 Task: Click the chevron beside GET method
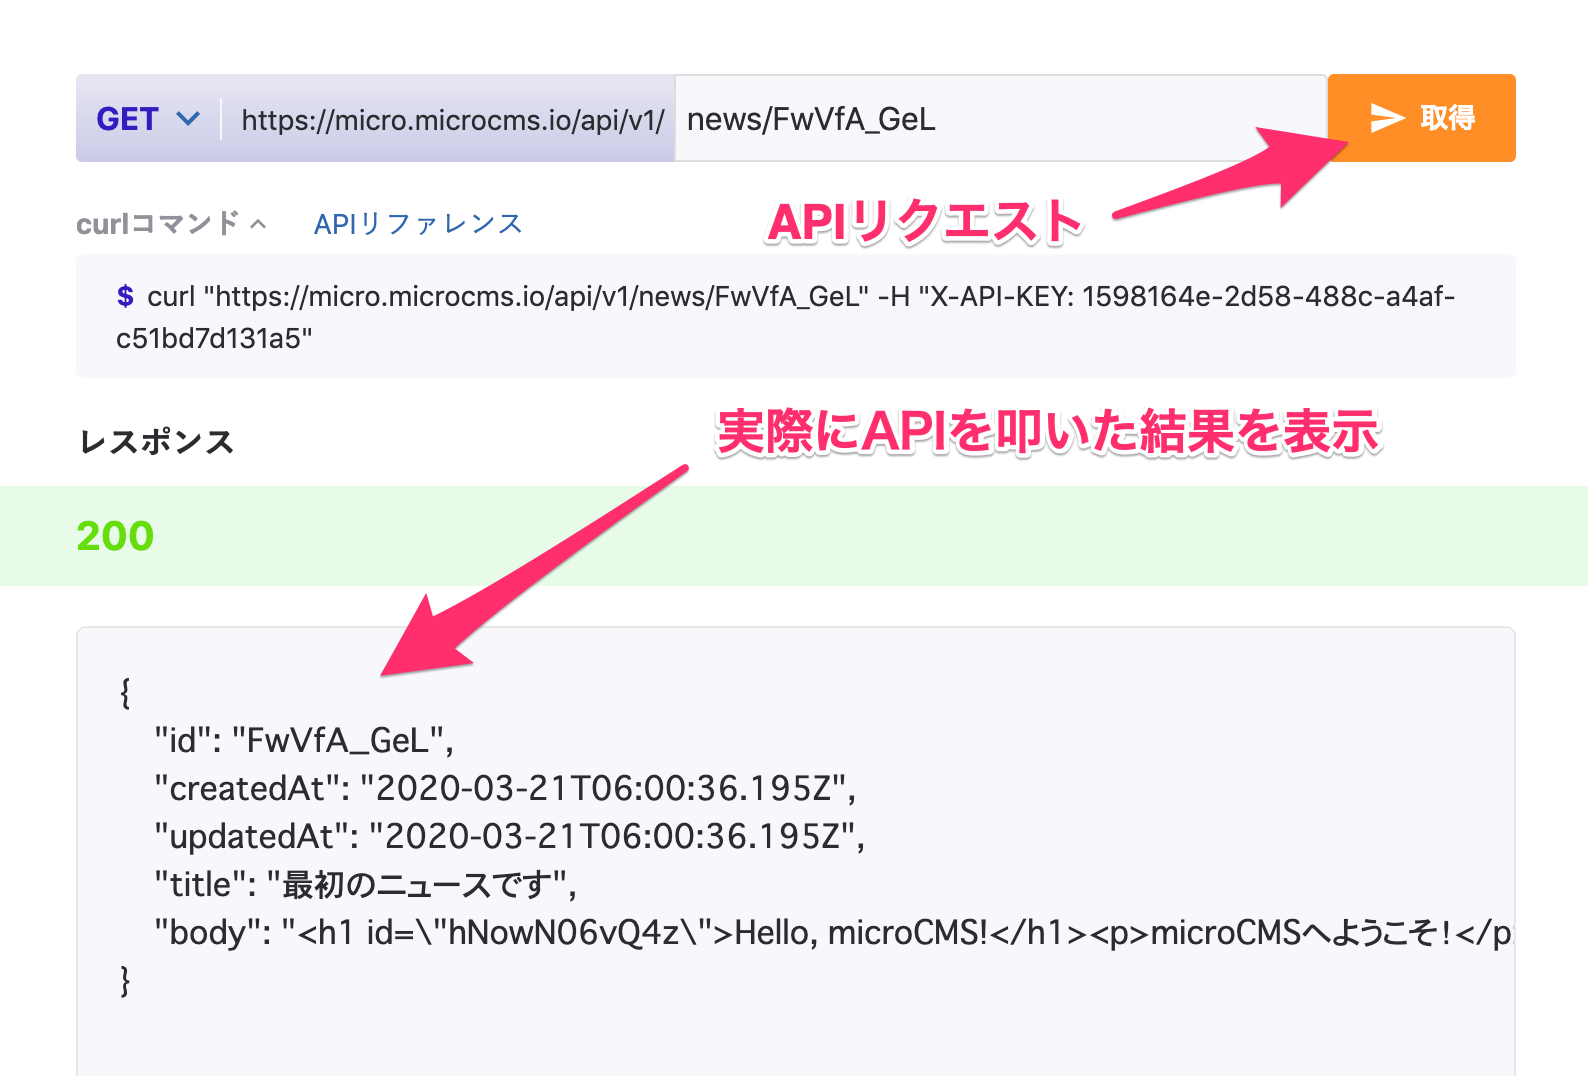(188, 119)
